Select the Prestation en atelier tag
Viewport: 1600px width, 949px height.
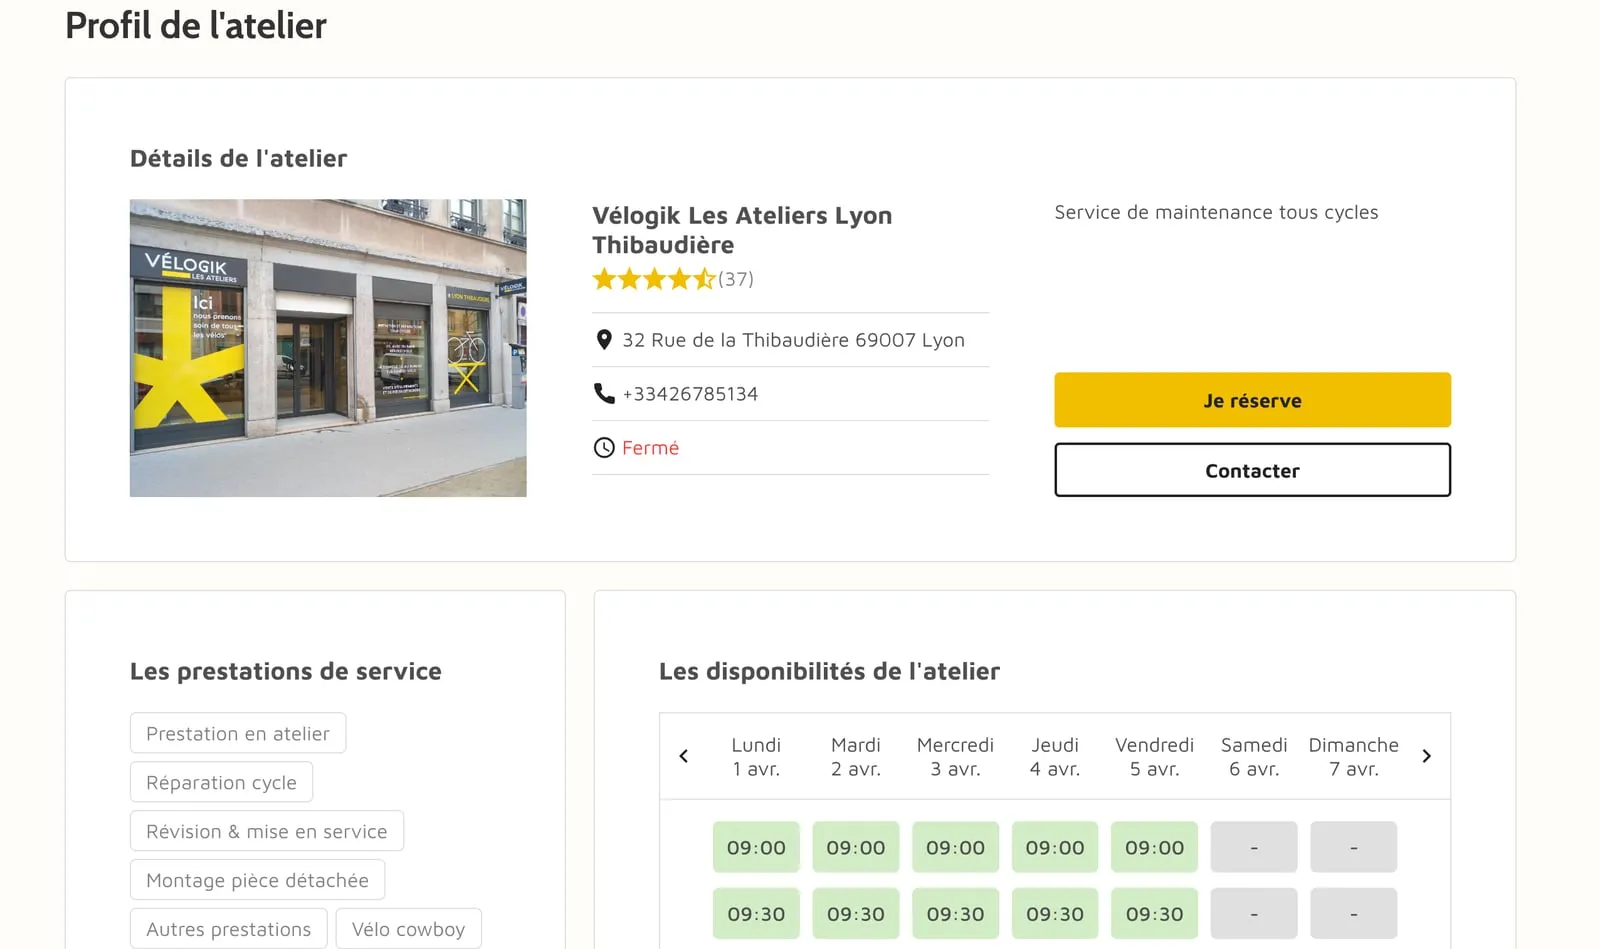(x=238, y=733)
